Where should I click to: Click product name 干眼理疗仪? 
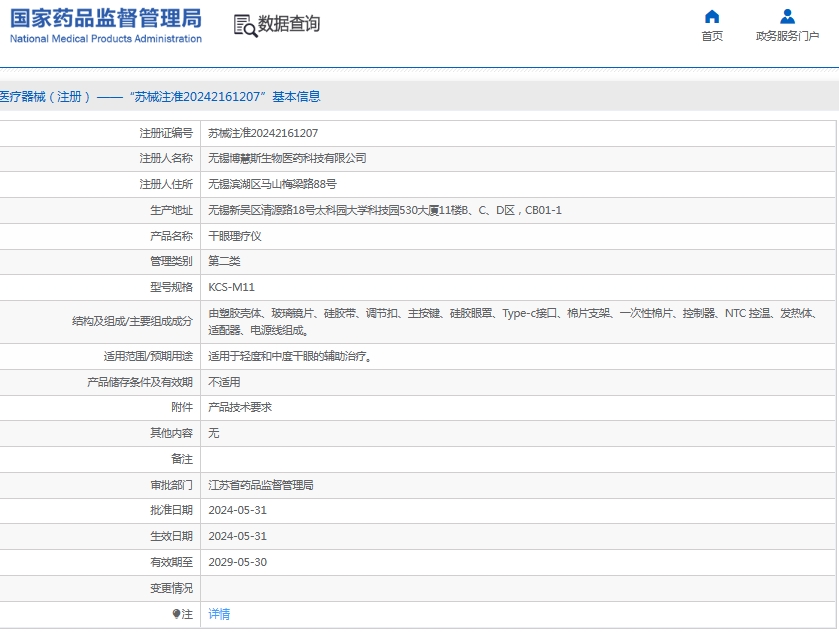pyautogui.click(x=234, y=236)
